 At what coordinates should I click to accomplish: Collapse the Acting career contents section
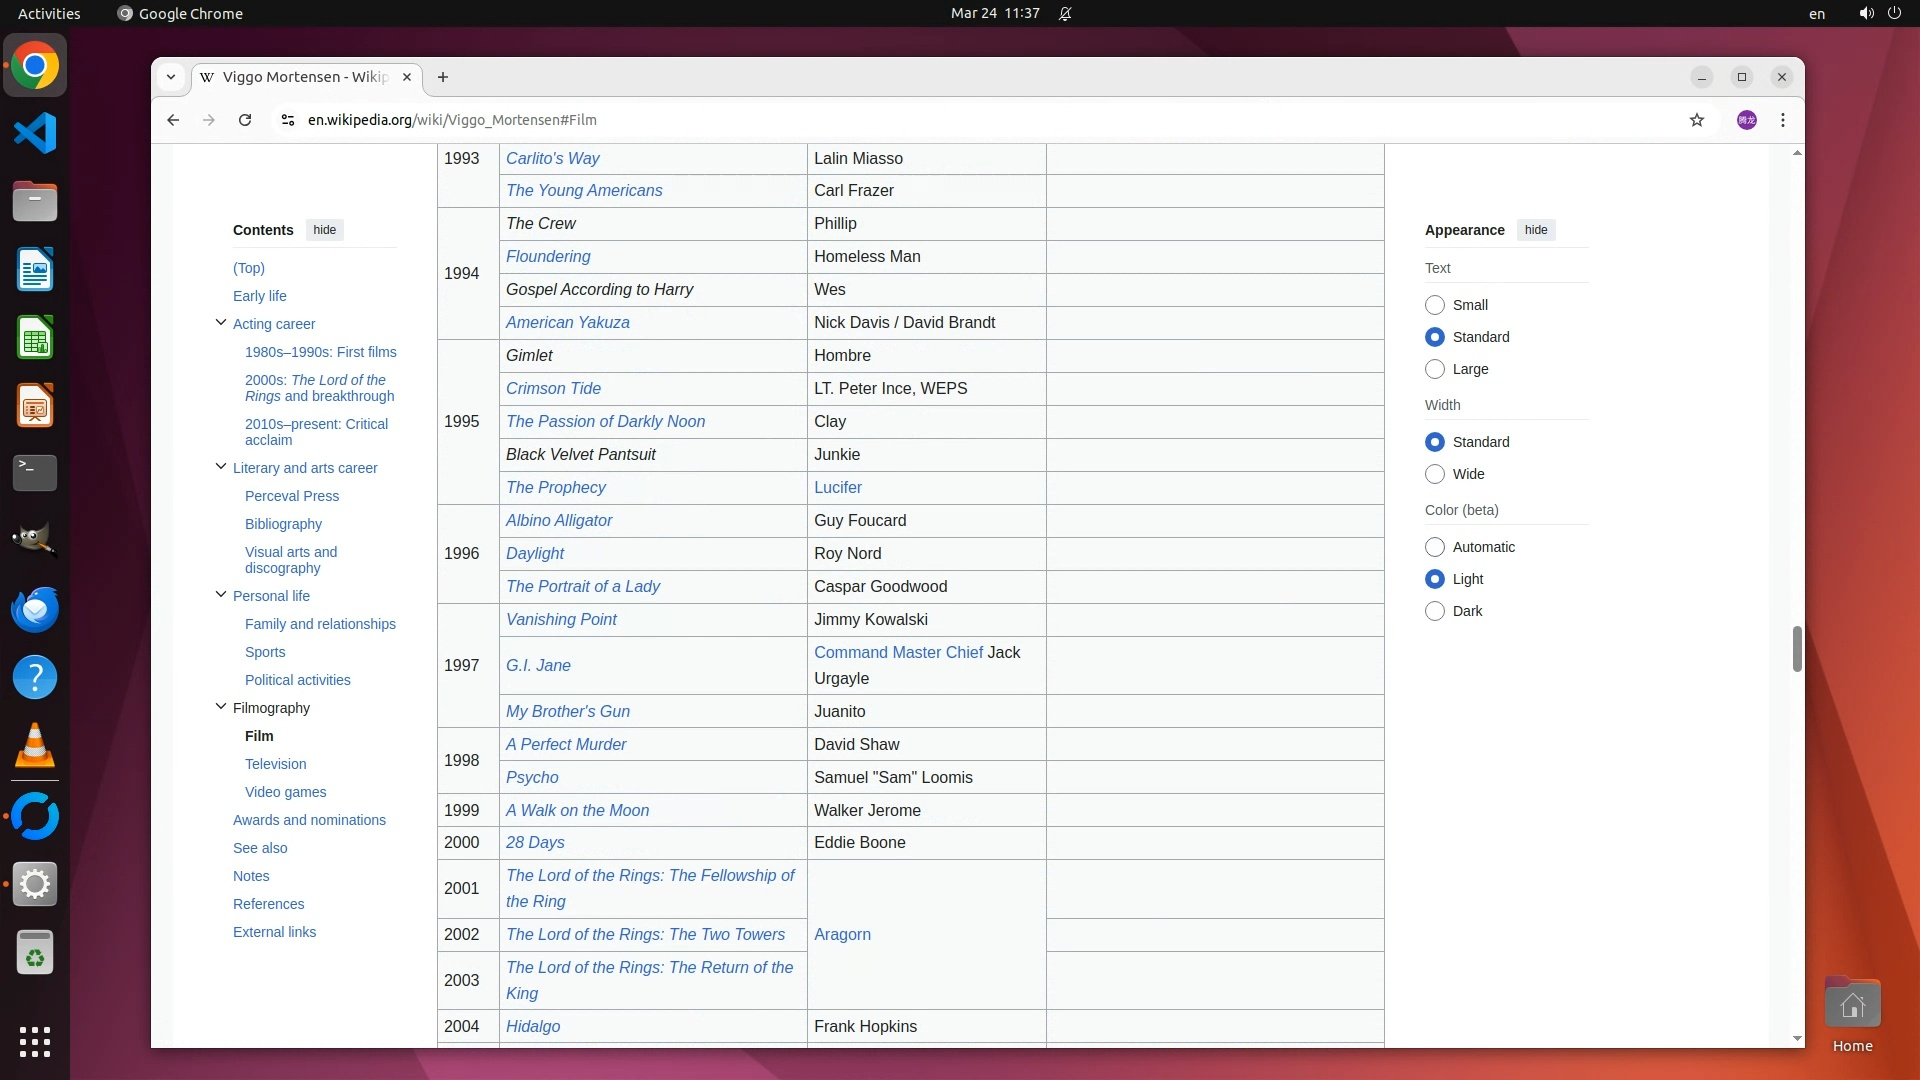point(221,323)
